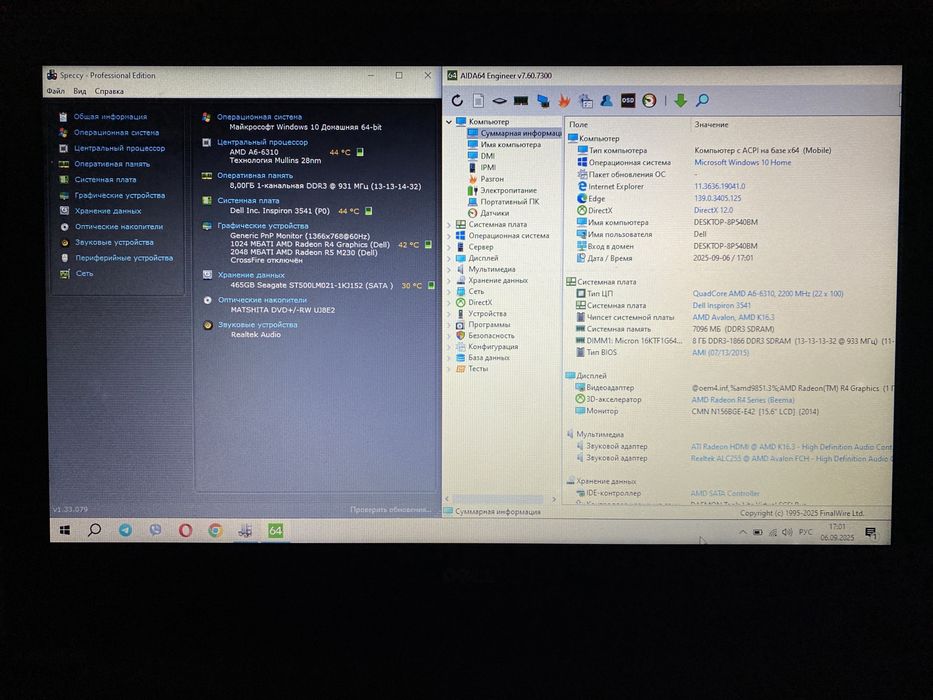Select Оперативная память in Speccy sidebar

tap(112, 164)
